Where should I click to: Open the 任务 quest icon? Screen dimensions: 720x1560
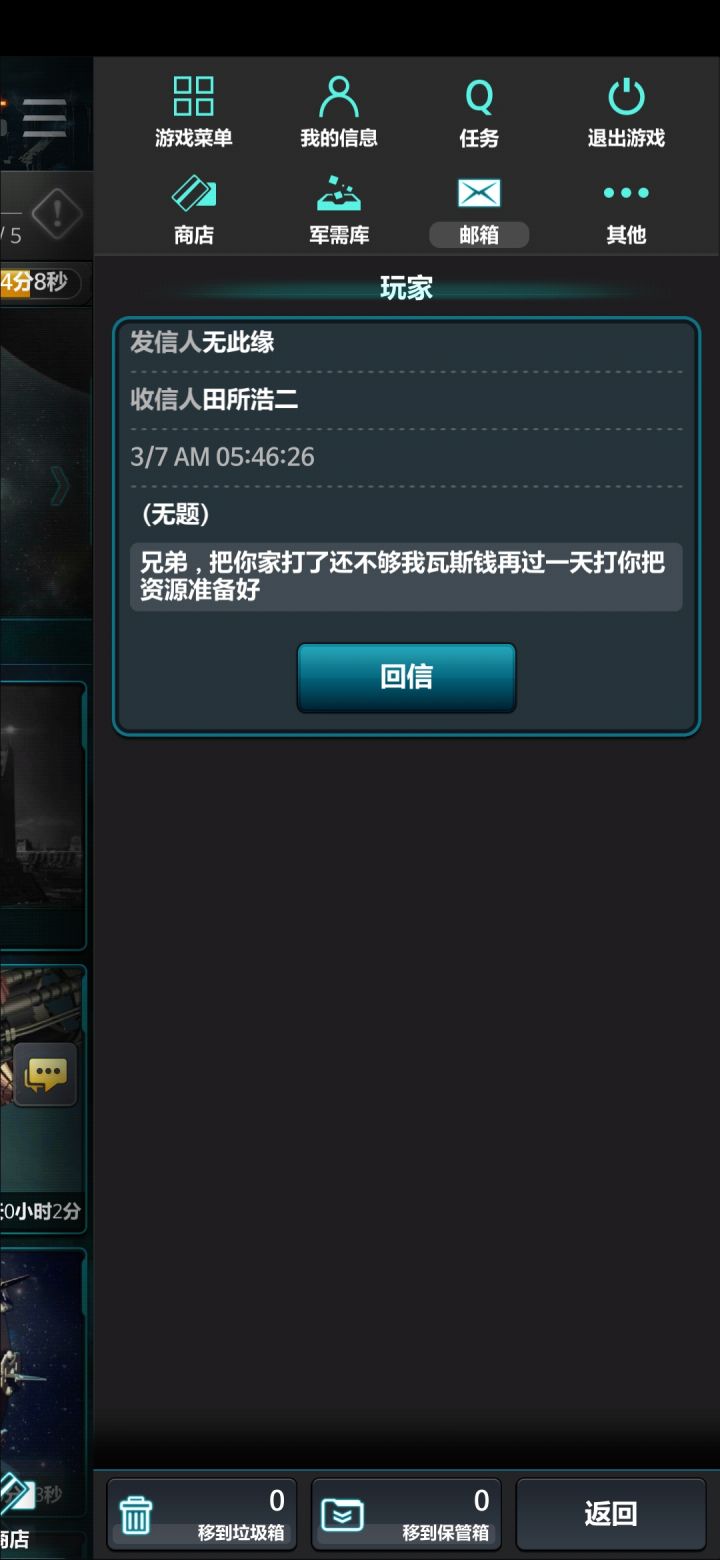(479, 112)
